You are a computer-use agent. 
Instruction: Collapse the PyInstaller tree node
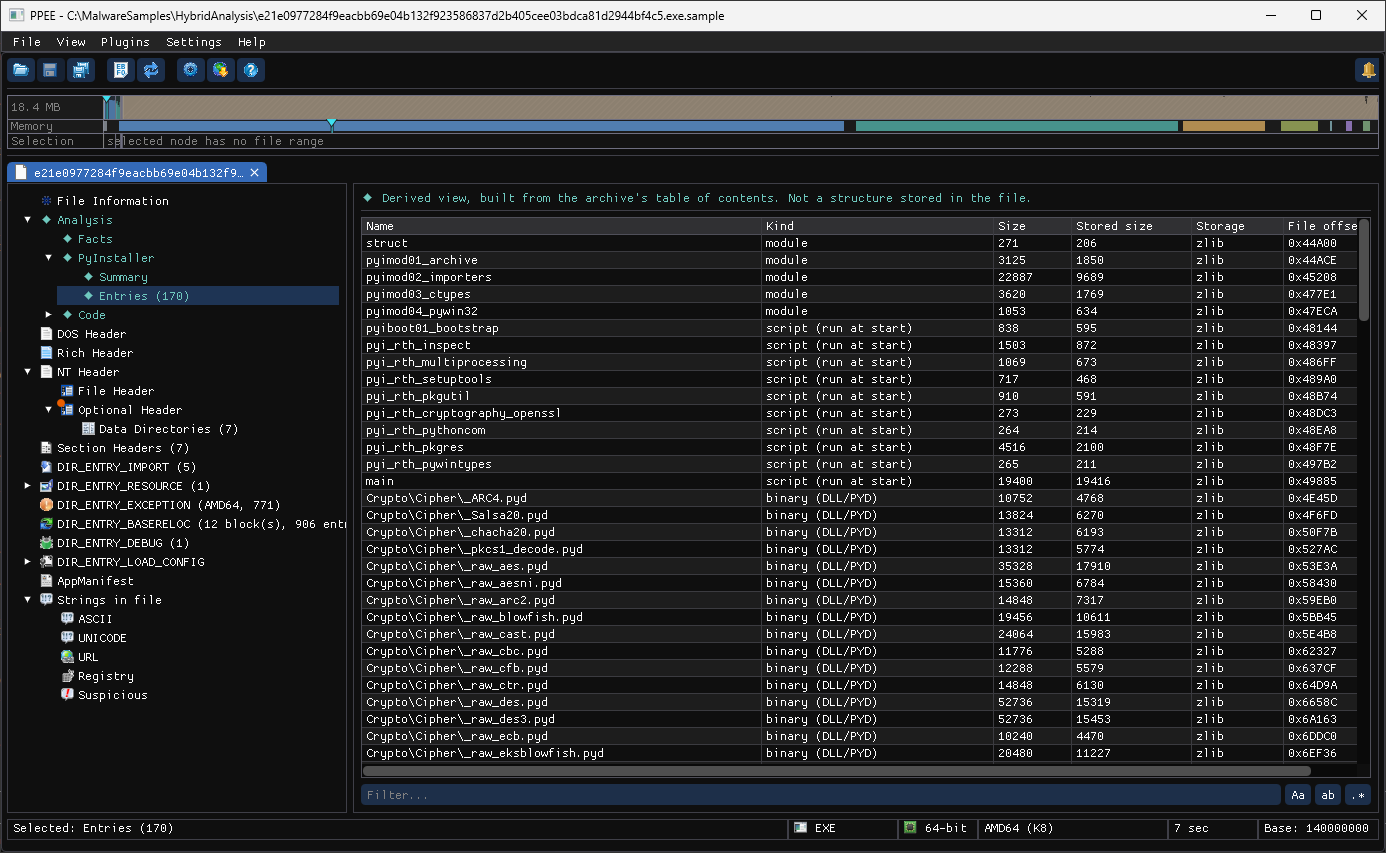(49, 258)
